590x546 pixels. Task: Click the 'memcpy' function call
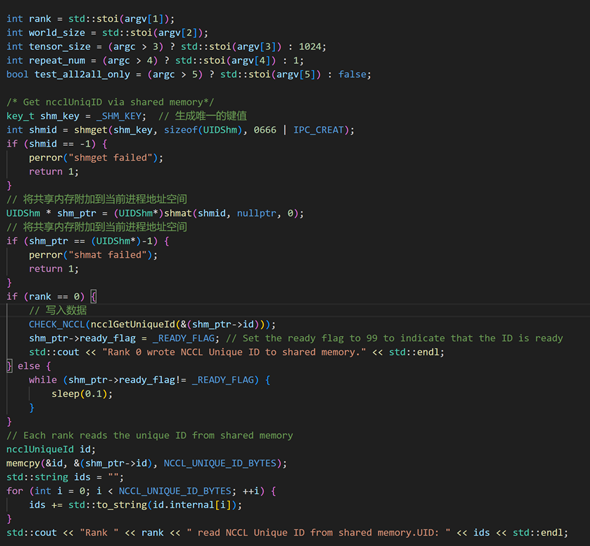(23, 463)
